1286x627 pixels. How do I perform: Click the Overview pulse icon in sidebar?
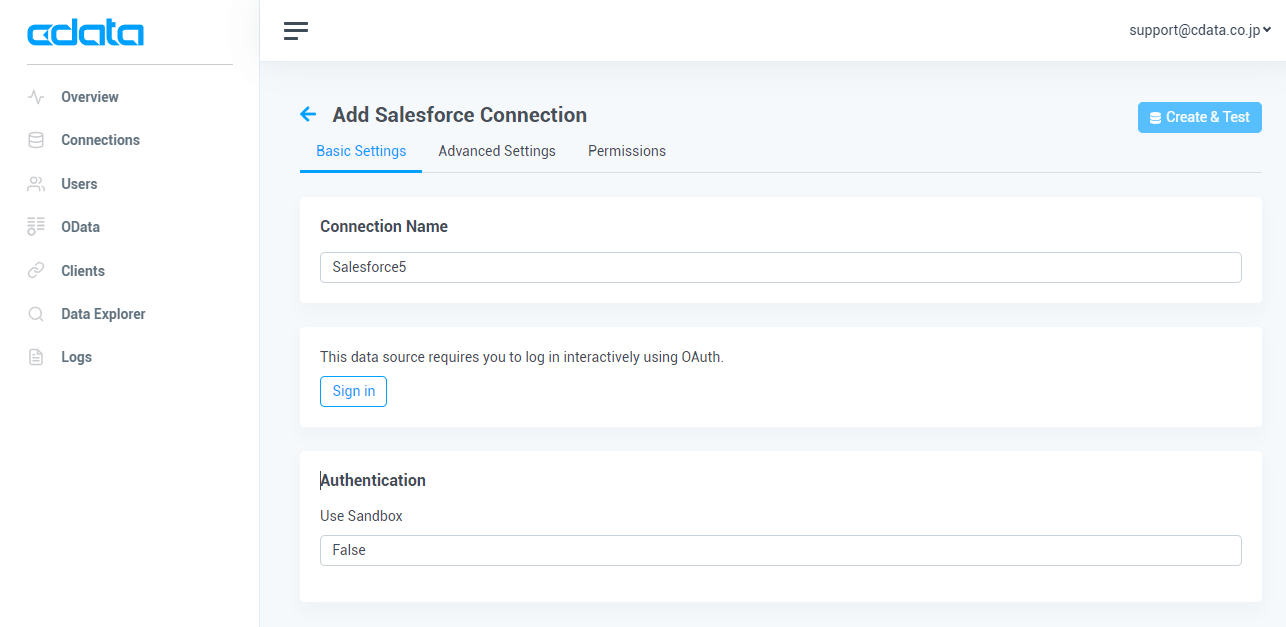pos(36,97)
